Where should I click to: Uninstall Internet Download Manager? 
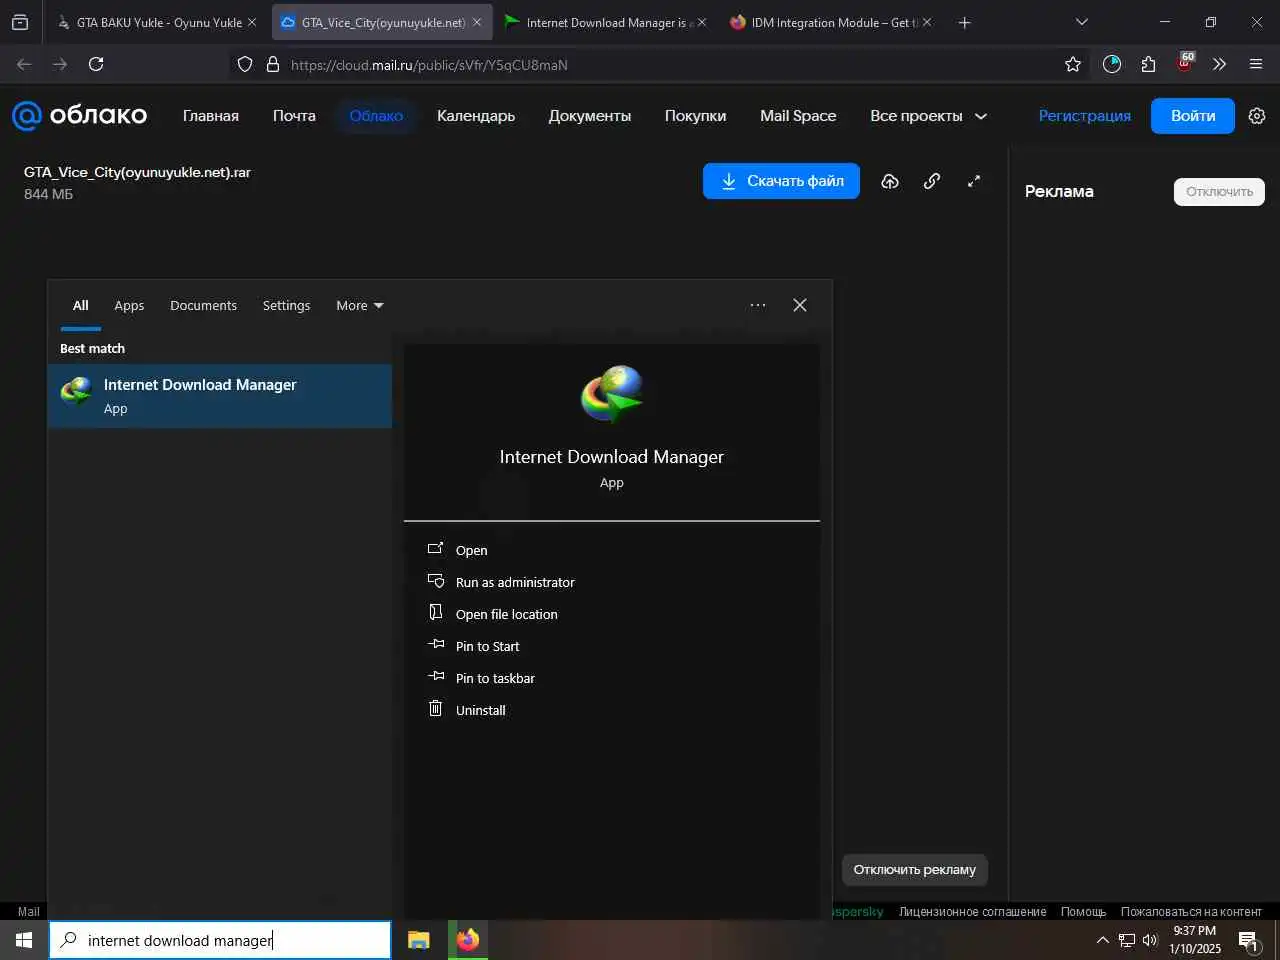coord(480,710)
